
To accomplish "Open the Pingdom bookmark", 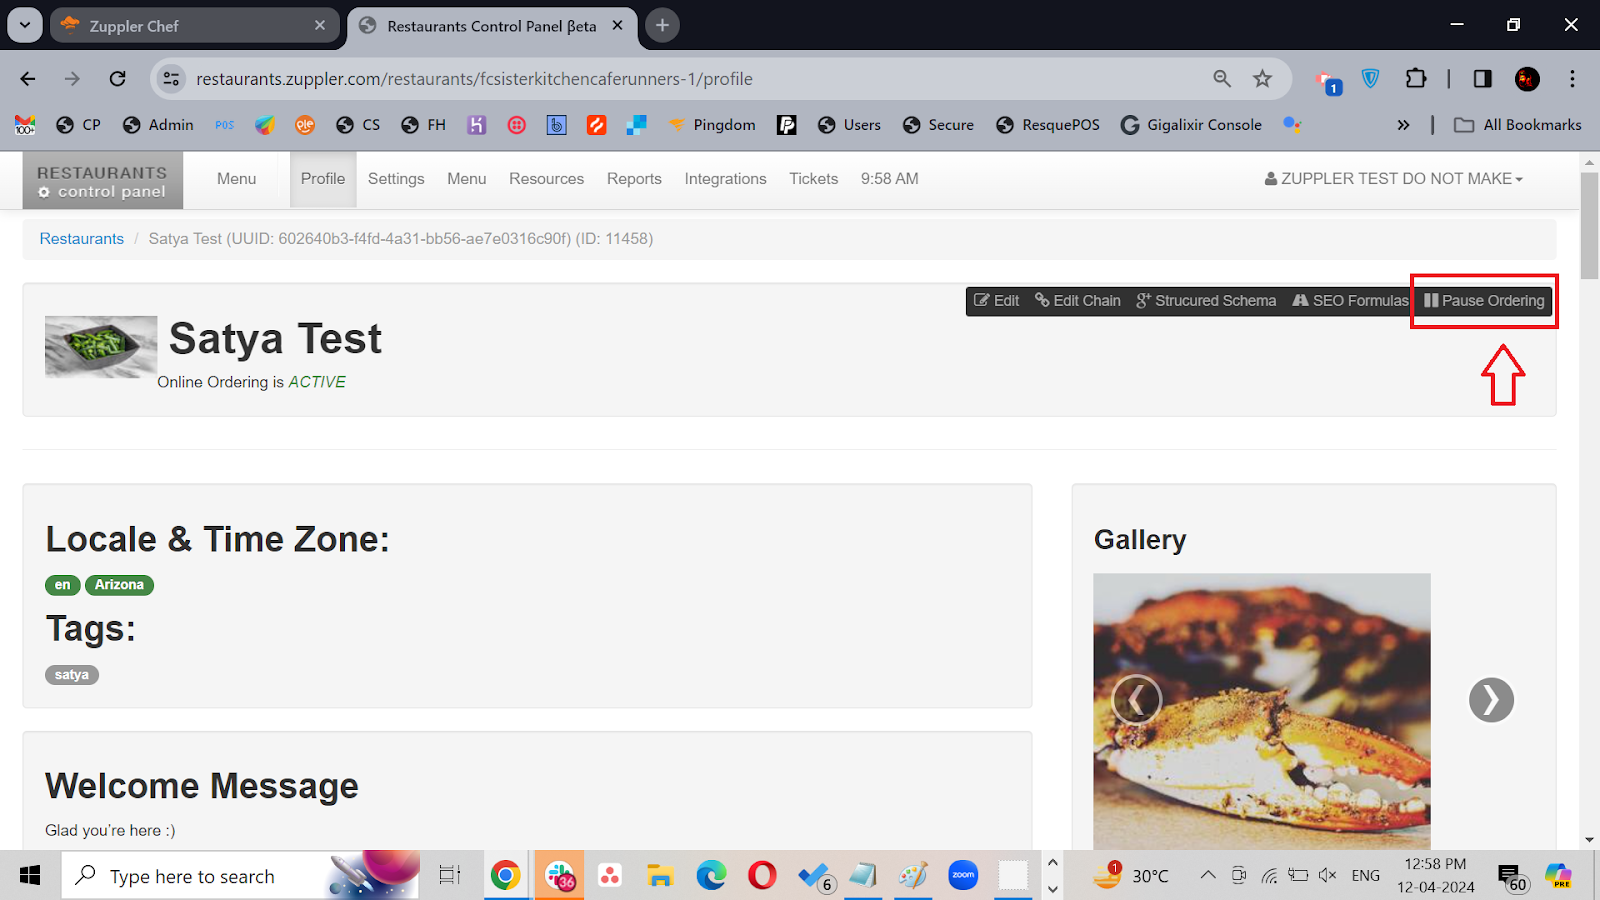I will point(712,125).
